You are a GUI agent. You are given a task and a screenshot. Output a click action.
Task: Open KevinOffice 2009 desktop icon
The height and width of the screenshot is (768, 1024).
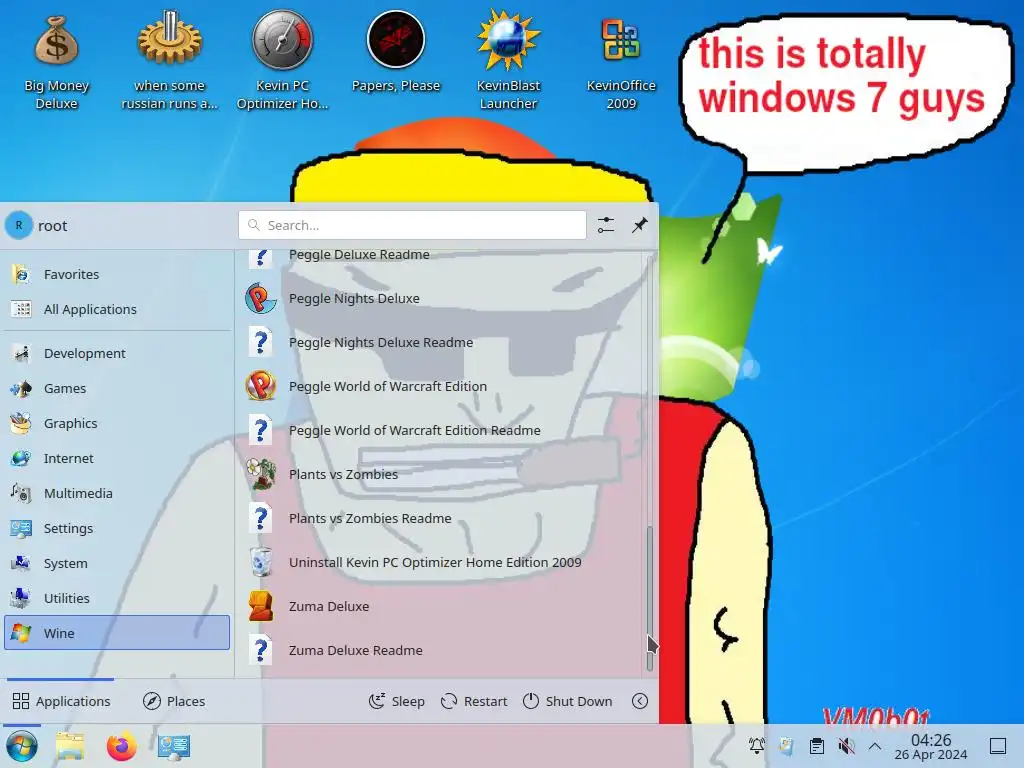point(620,61)
